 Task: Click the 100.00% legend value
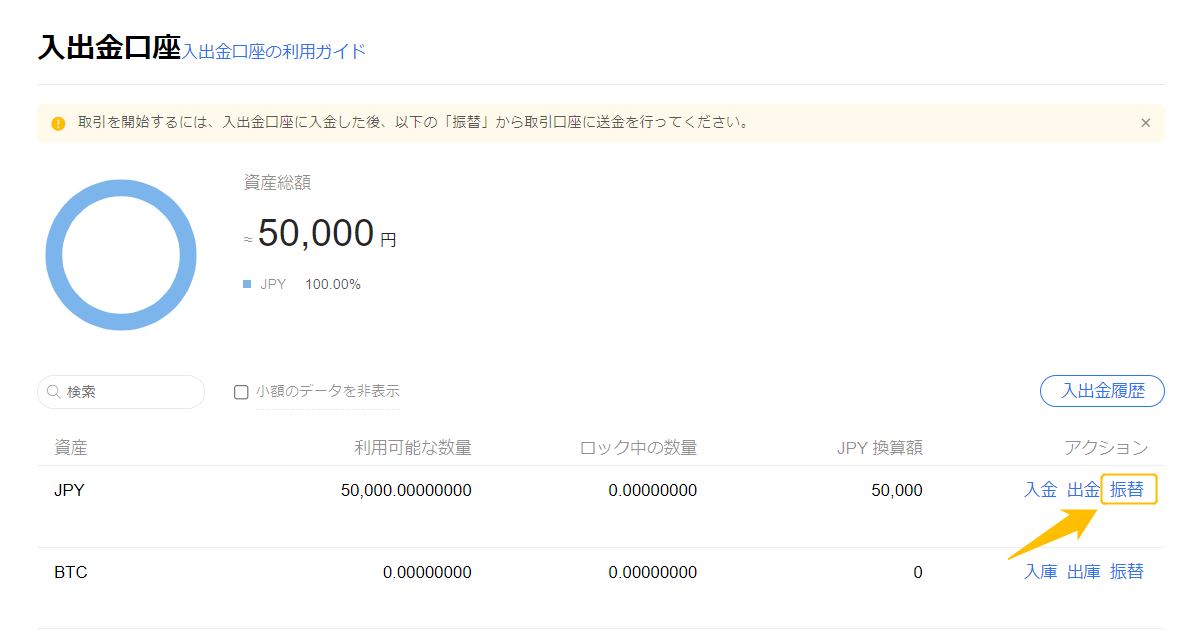pyautogui.click(x=333, y=284)
